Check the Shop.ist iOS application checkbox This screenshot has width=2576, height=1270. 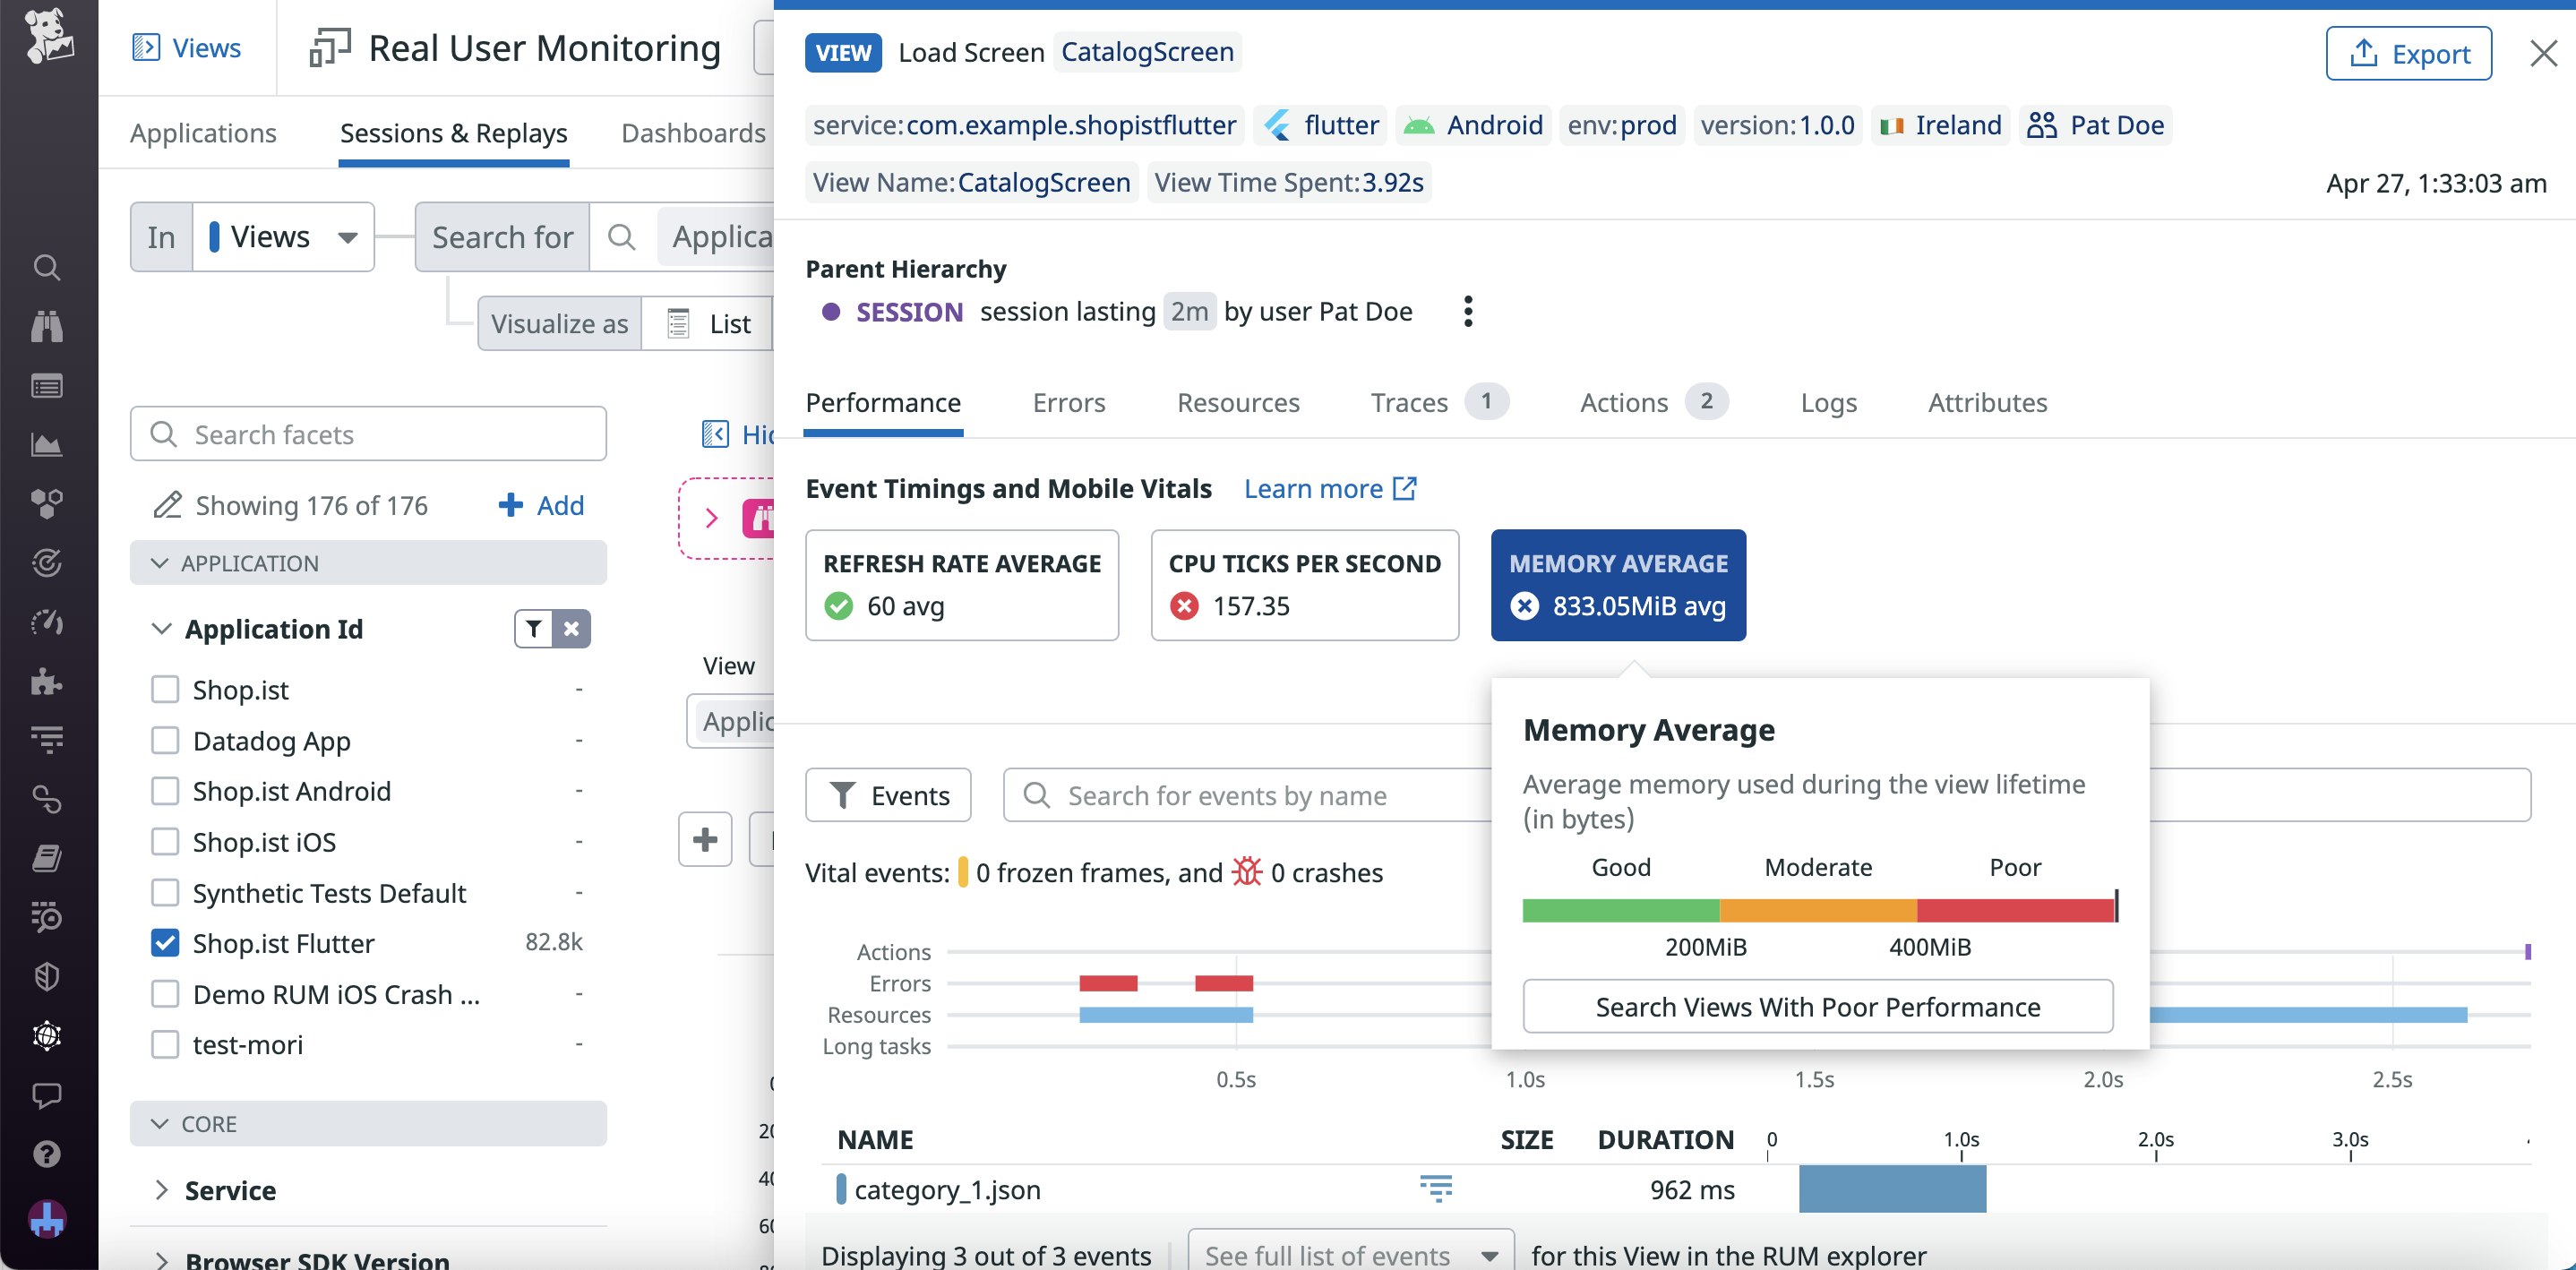click(x=165, y=841)
